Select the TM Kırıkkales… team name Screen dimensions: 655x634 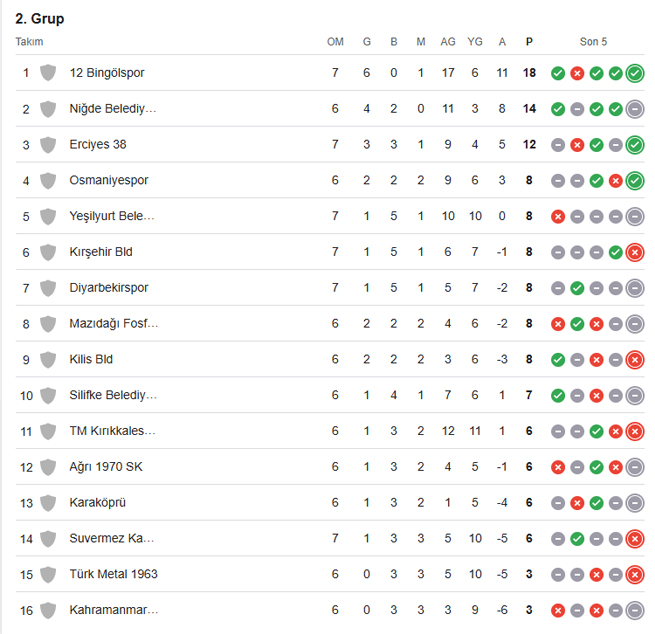[113, 431]
